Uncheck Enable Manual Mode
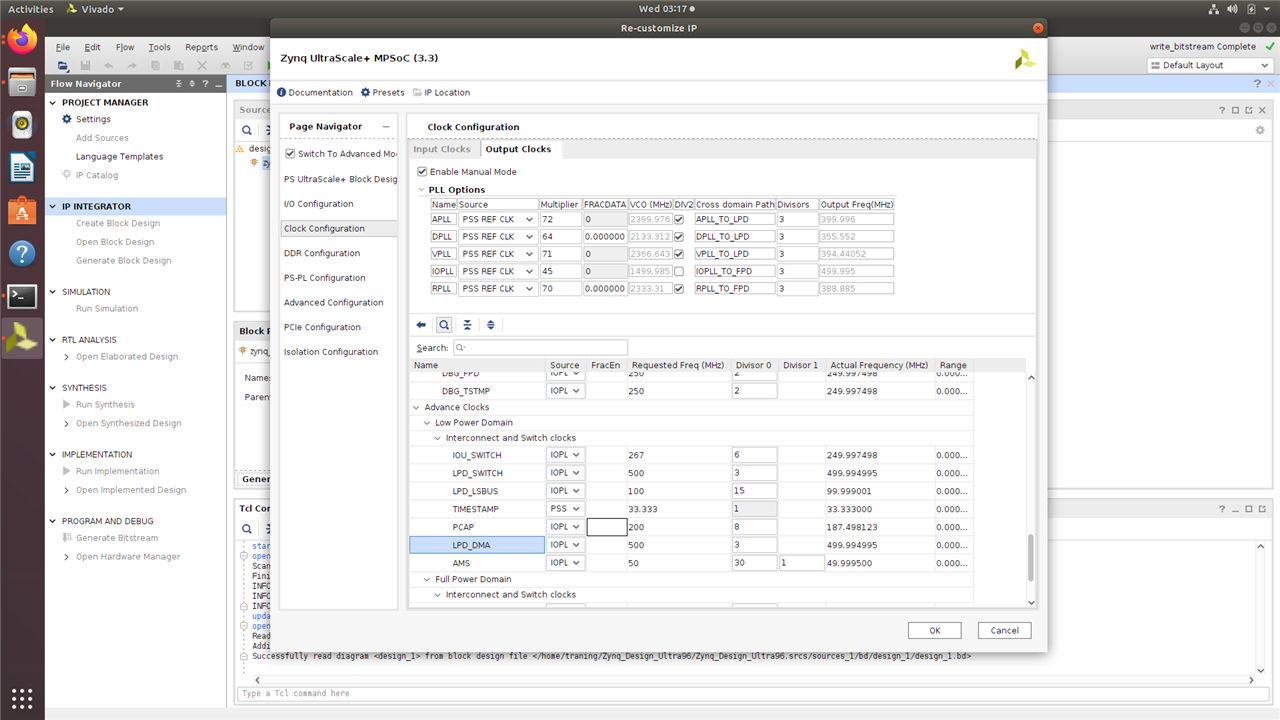The height and width of the screenshot is (720, 1280). 422,172
